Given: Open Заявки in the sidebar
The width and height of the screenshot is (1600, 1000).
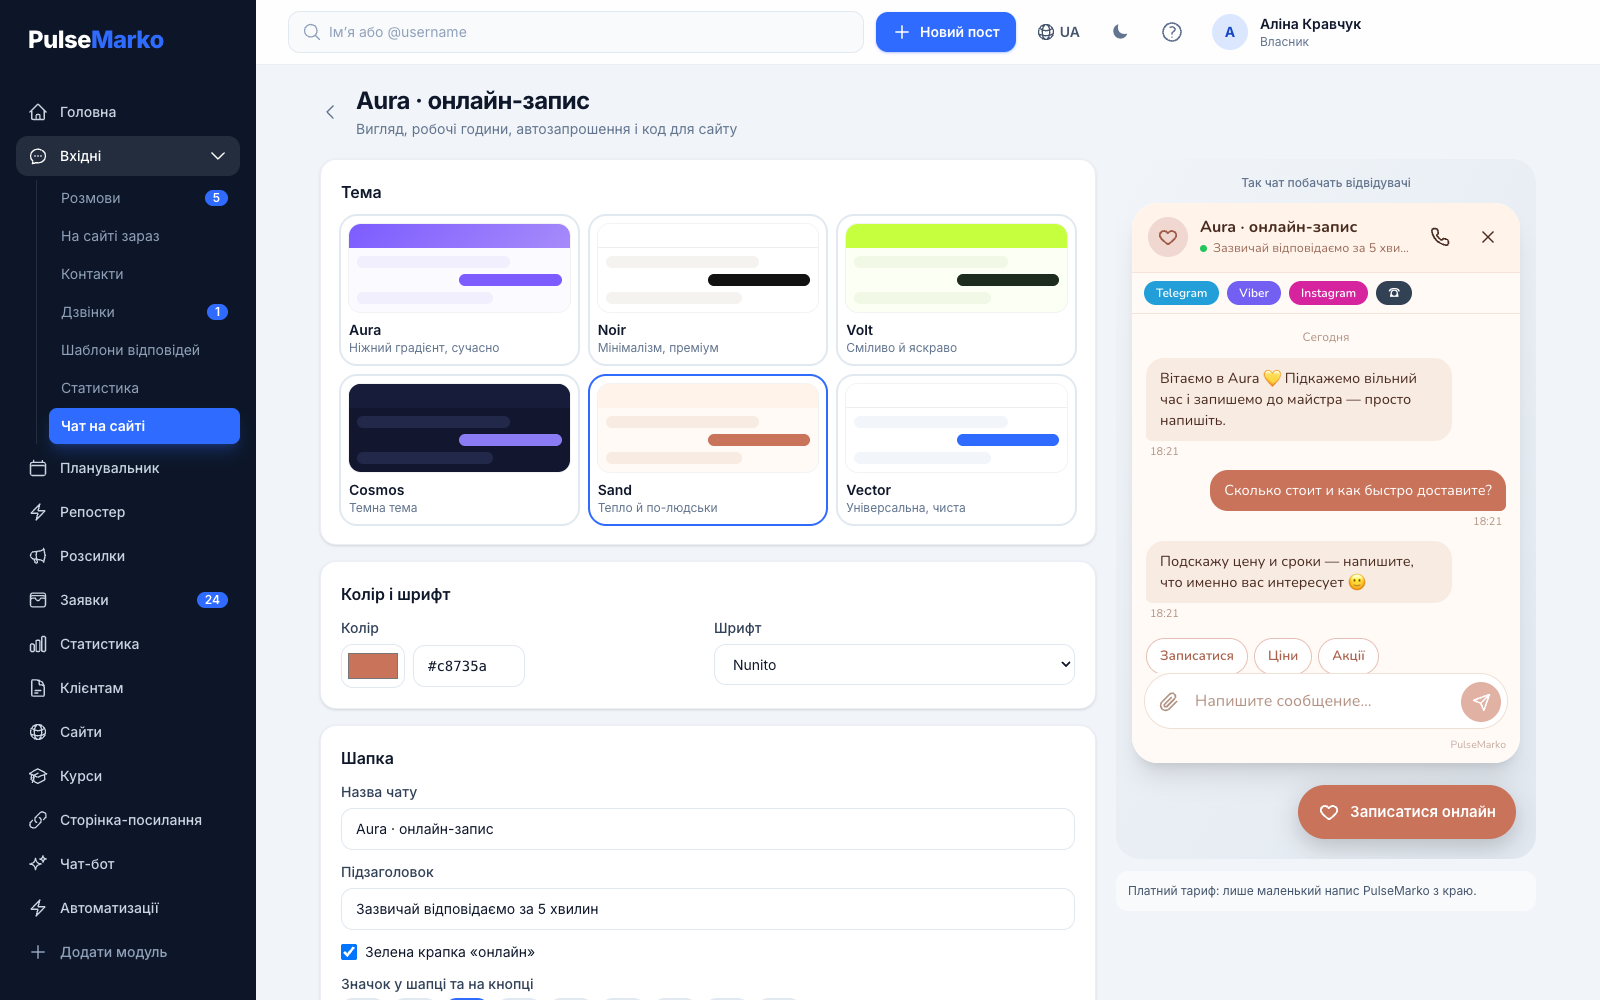Looking at the screenshot, I should coord(128,600).
